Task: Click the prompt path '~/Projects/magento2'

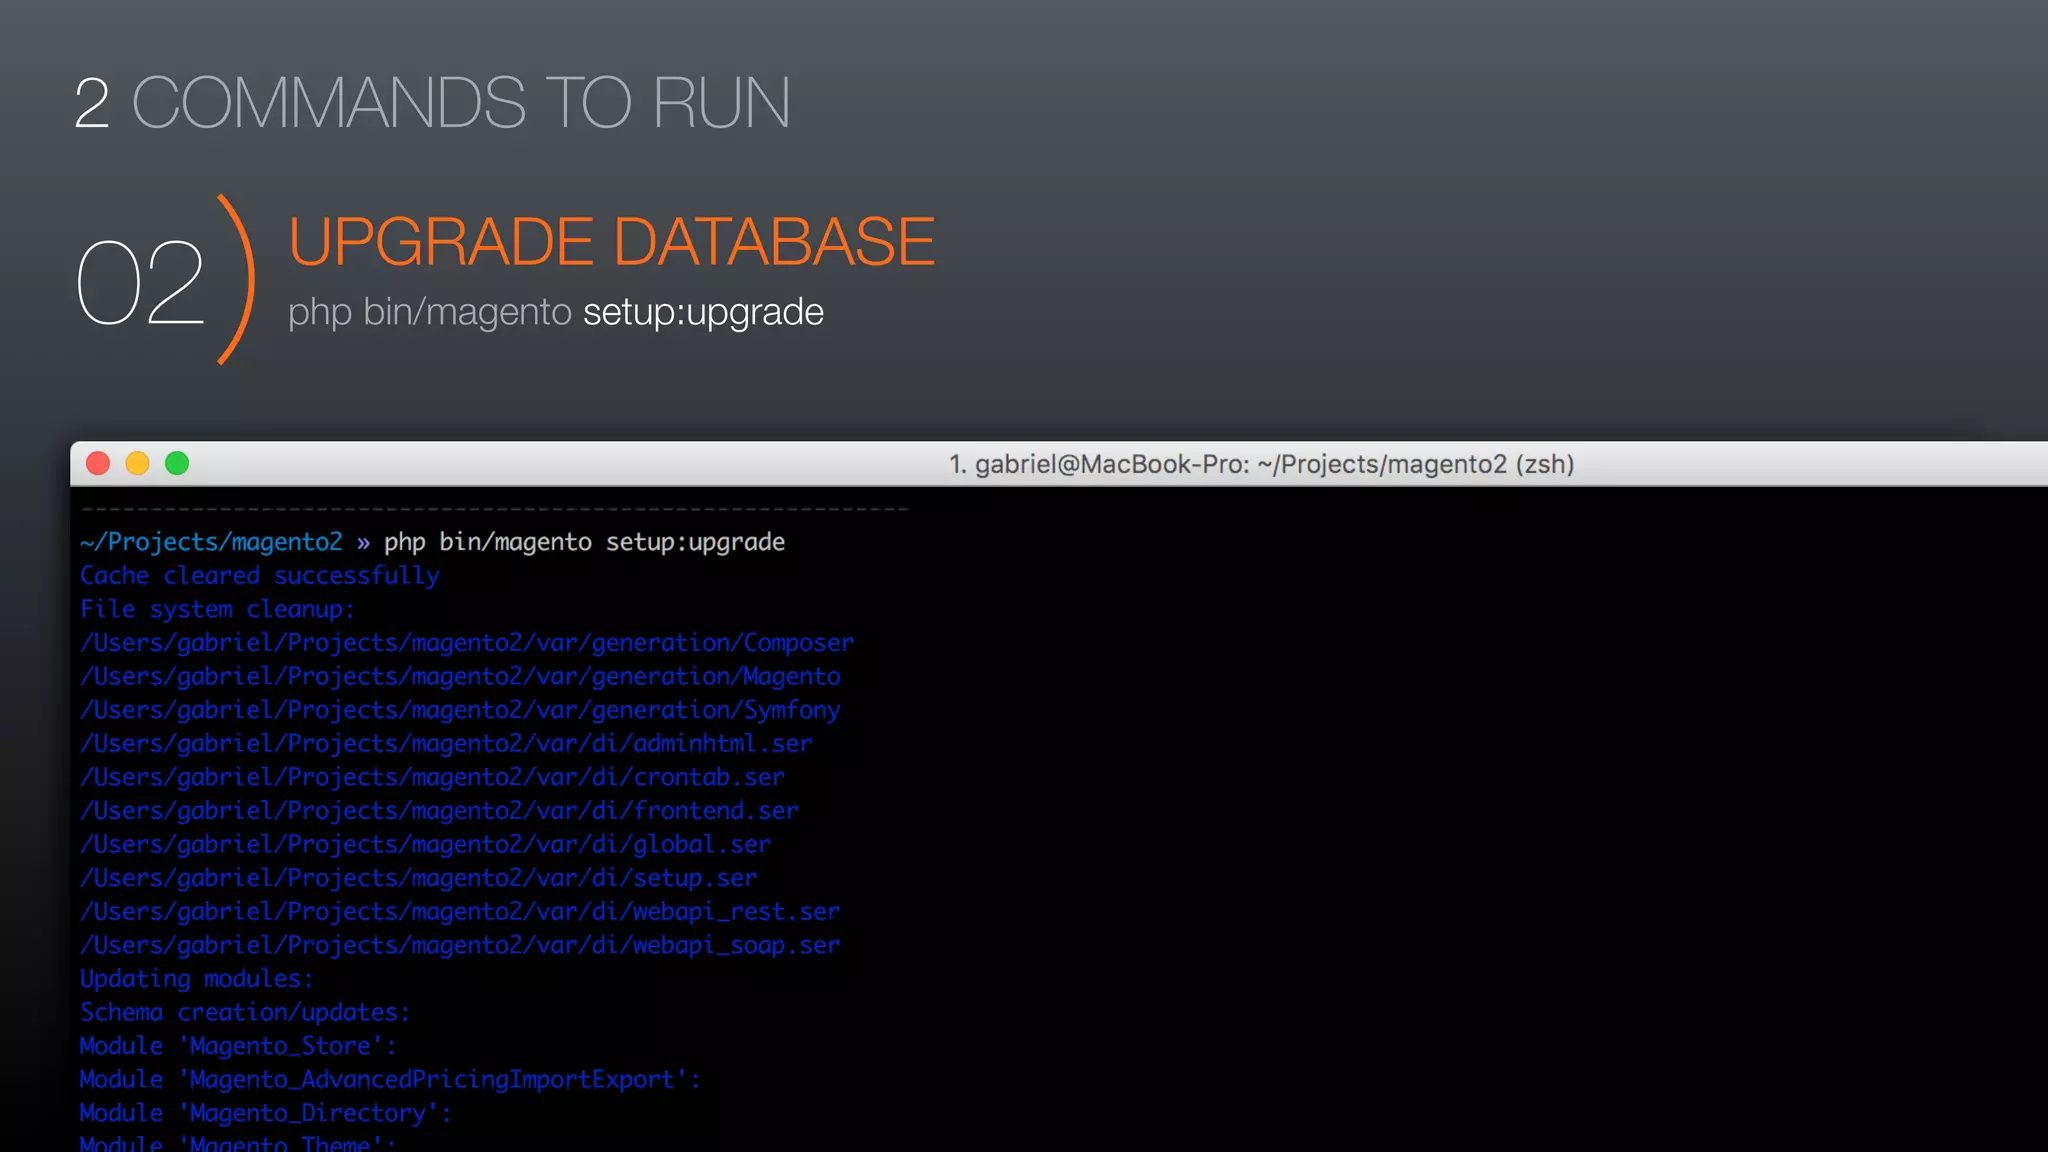Action: click(212, 542)
